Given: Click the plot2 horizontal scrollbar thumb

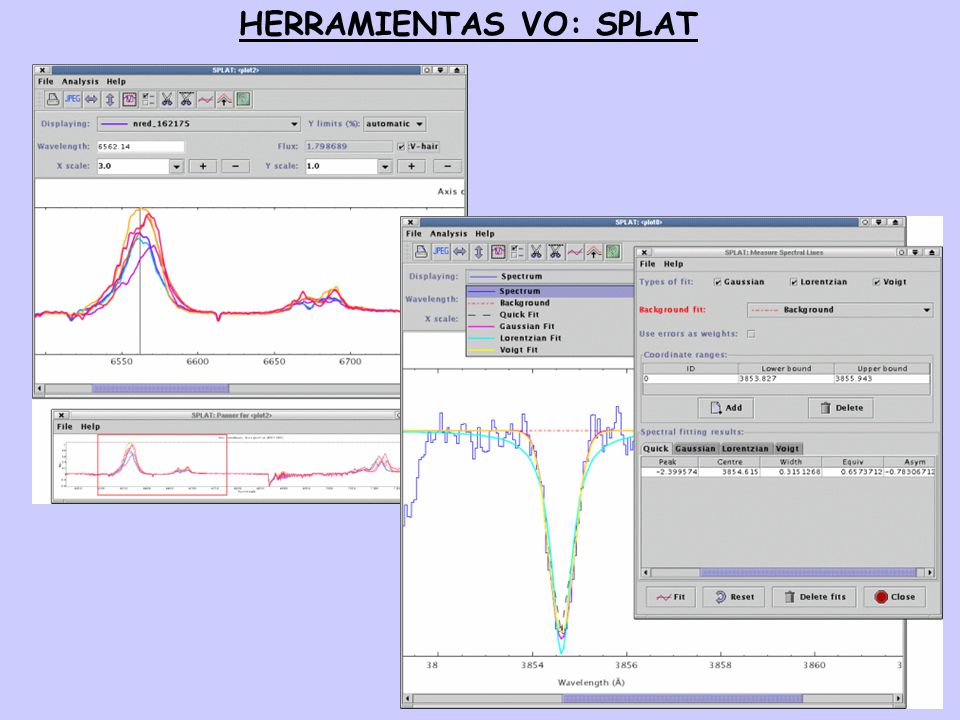Looking at the screenshot, I should click(x=160, y=388).
